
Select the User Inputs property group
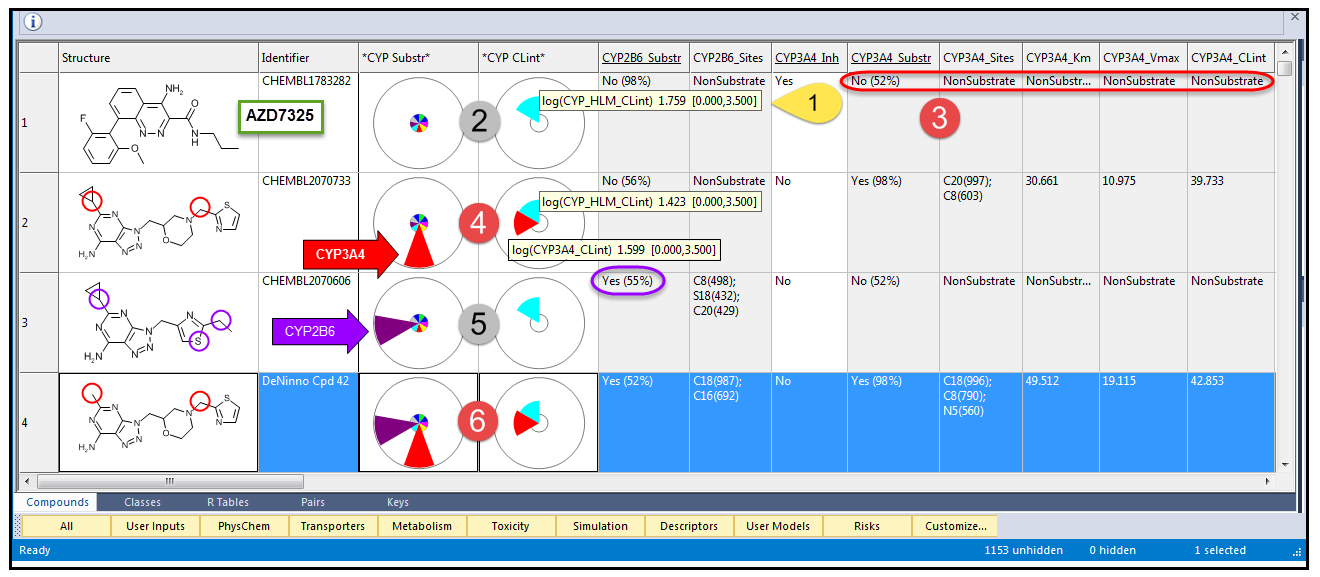[156, 526]
